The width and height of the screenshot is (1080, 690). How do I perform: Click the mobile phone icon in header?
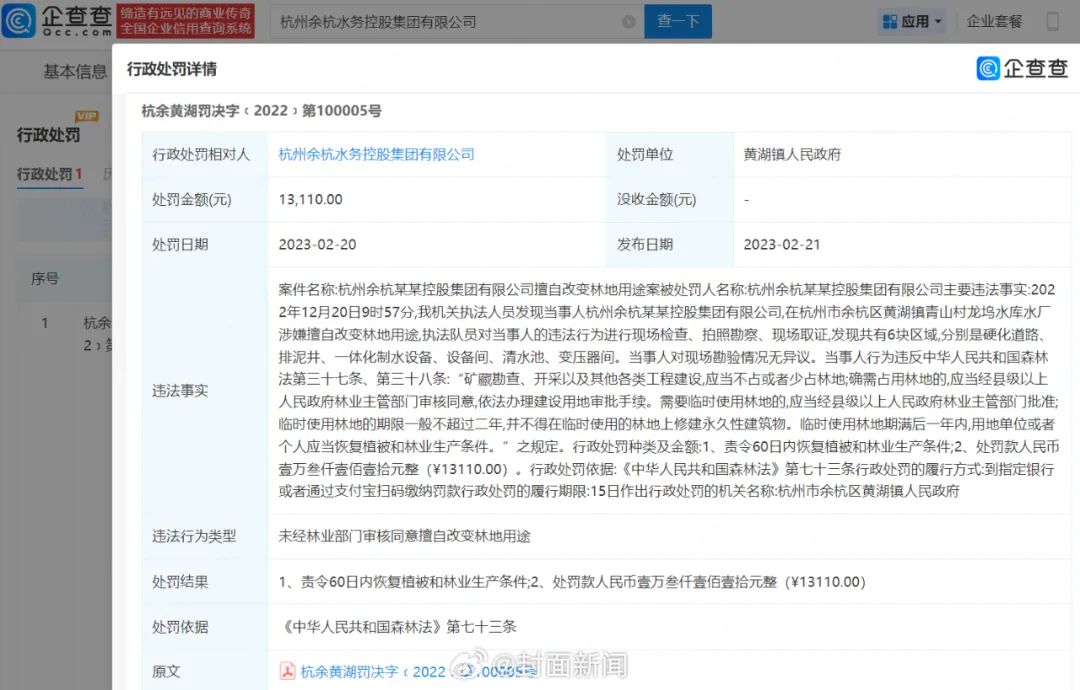(x=1052, y=21)
